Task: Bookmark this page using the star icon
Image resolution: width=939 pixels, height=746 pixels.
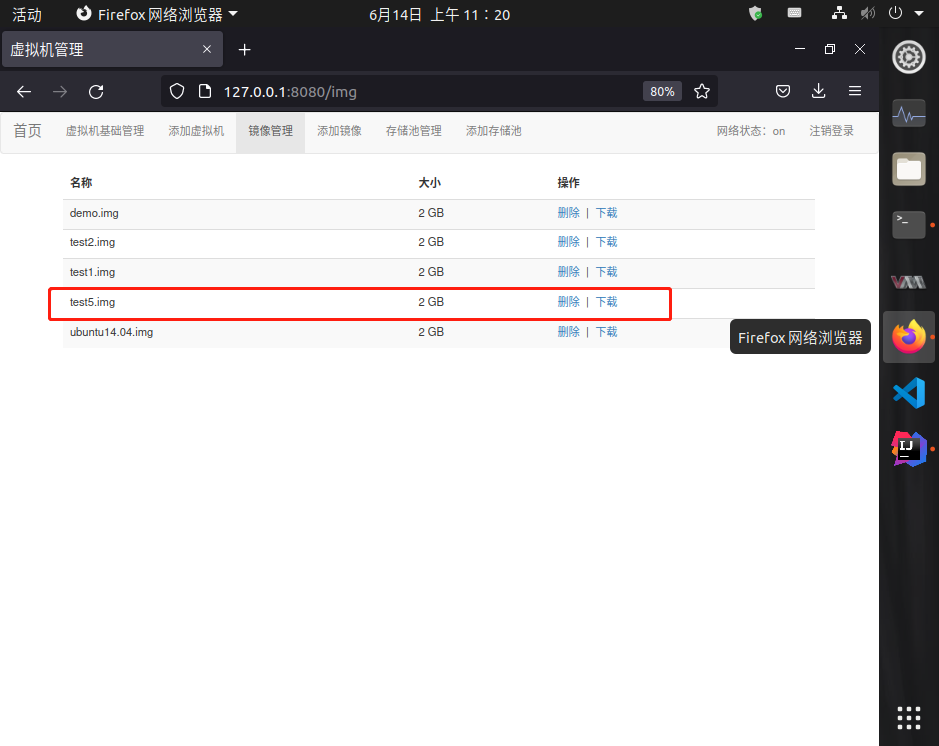Action: [x=702, y=91]
